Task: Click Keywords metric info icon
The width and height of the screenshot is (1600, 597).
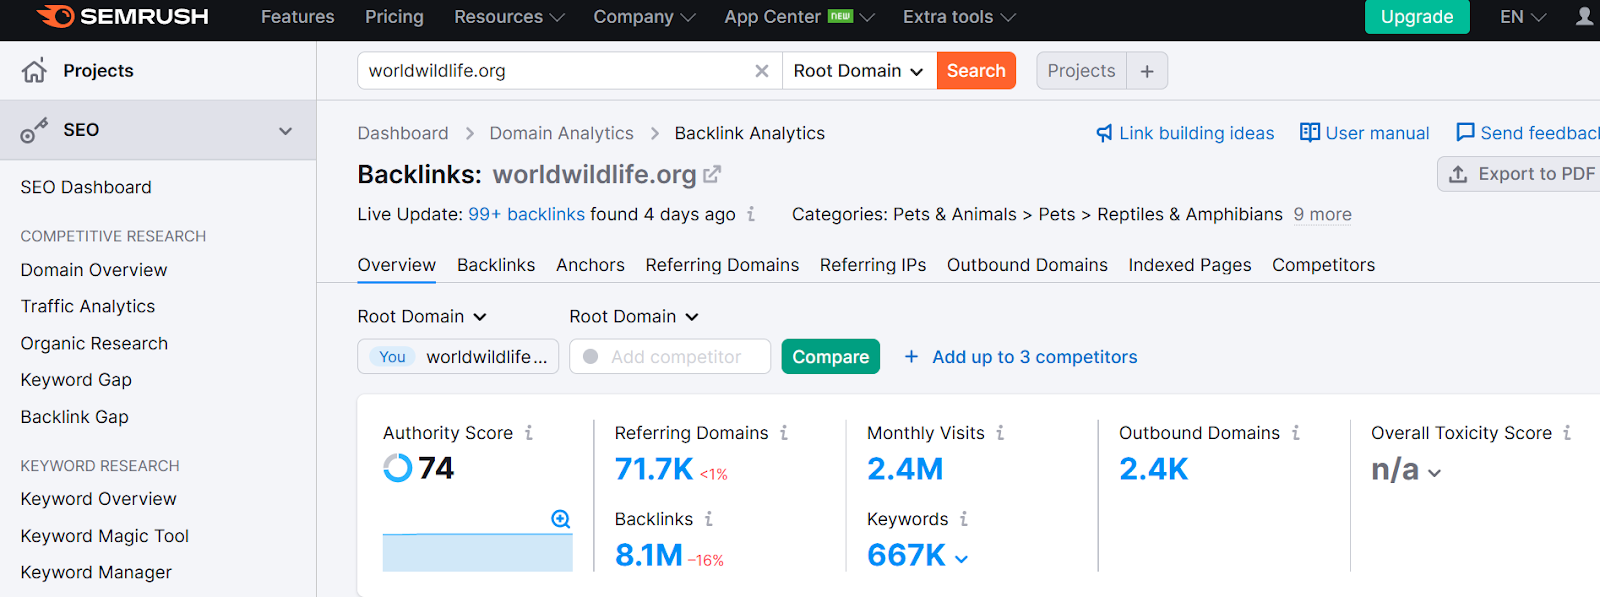Action: click(964, 519)
